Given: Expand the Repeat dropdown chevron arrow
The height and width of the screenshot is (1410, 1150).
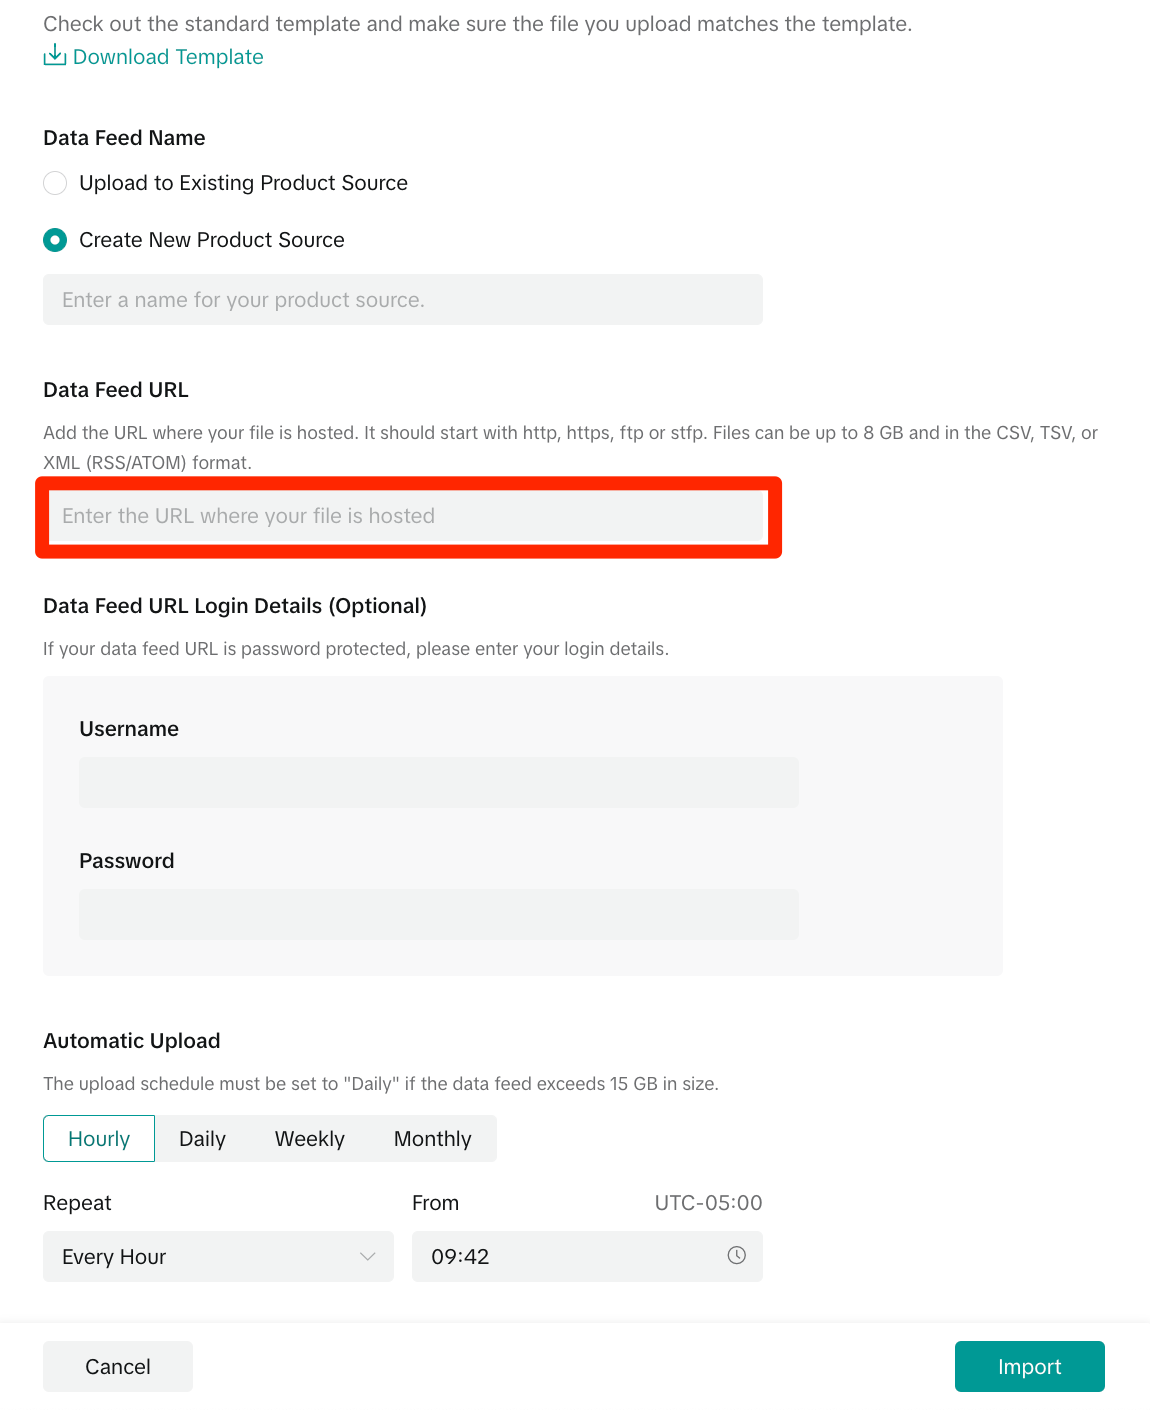Looking at the screenshot, I should click(368, 1257).
